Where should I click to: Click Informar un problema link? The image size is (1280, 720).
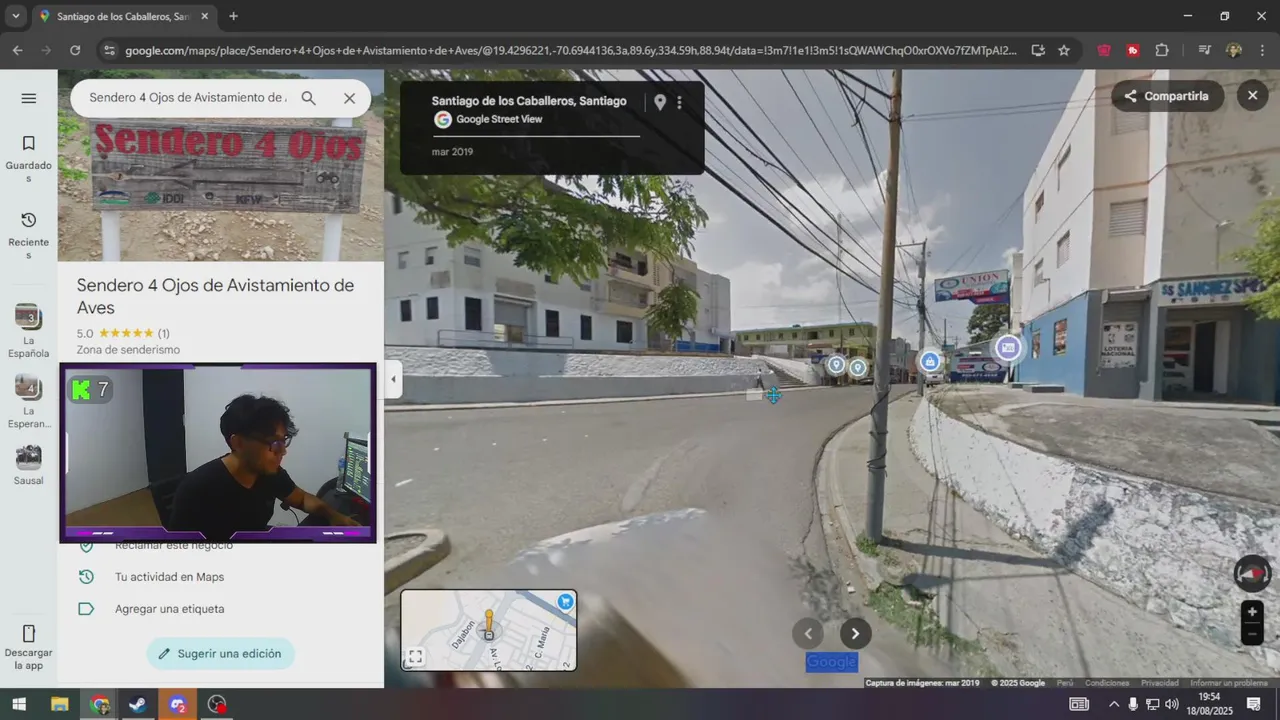[x=1229, y=683]
